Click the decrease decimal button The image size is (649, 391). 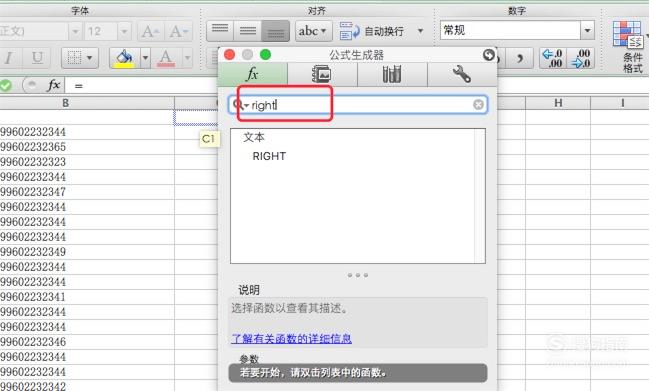(581, 58)
